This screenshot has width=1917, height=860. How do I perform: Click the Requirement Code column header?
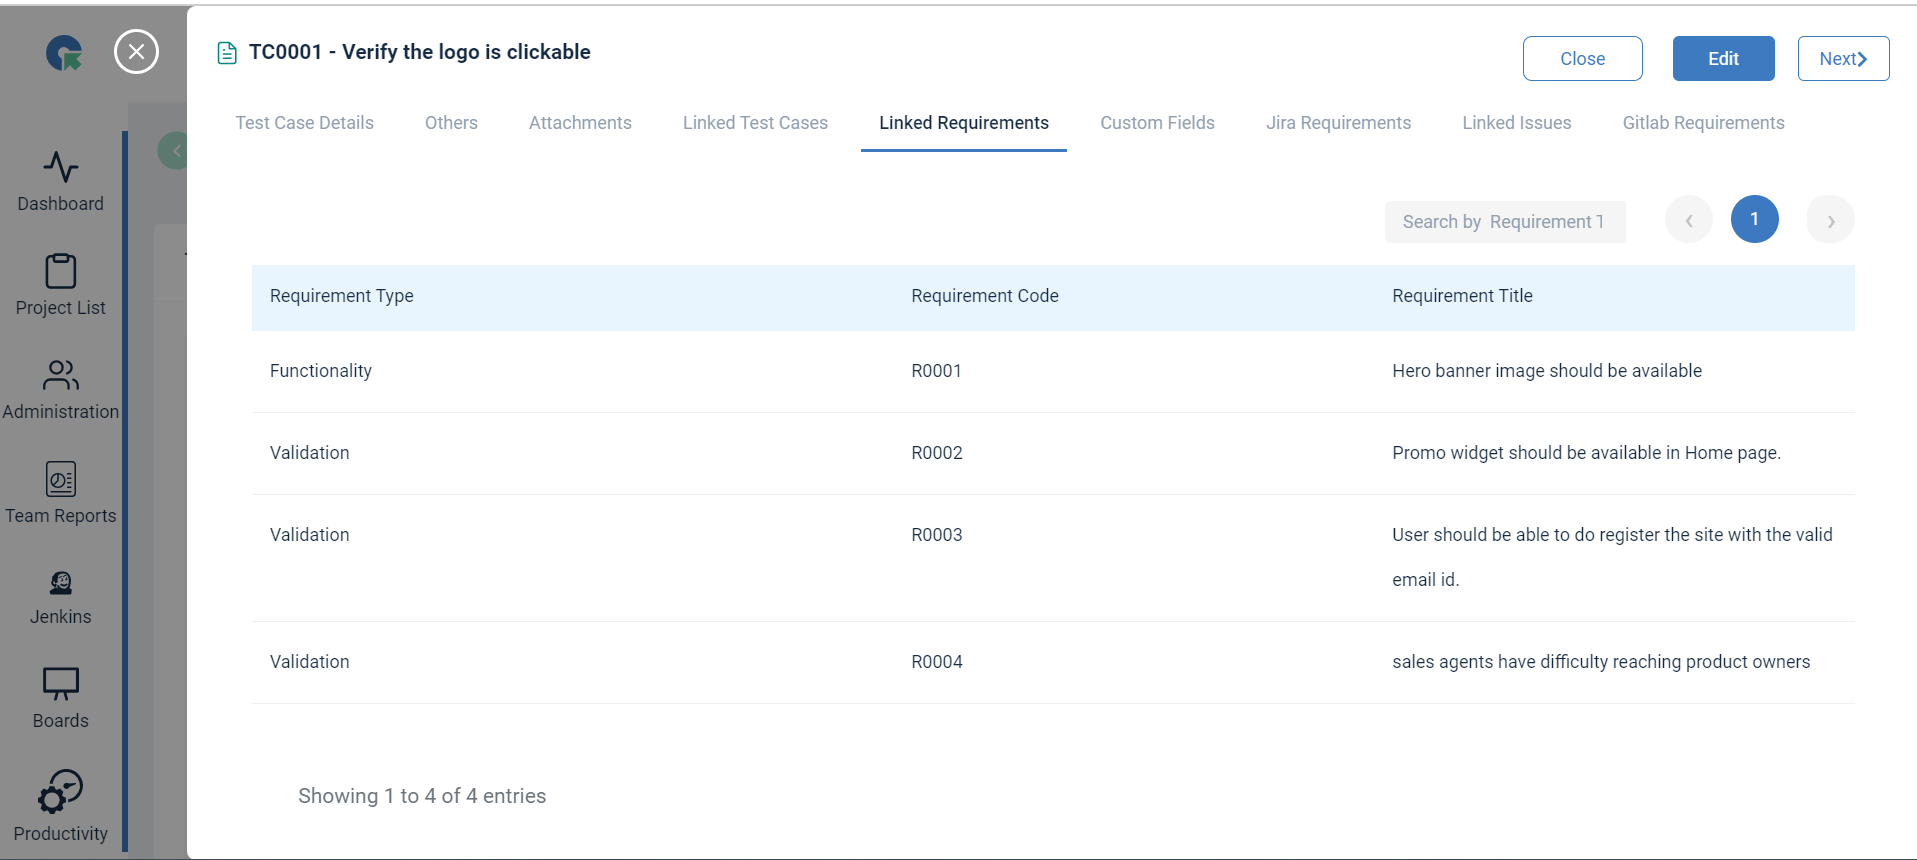tap(985, 296)
